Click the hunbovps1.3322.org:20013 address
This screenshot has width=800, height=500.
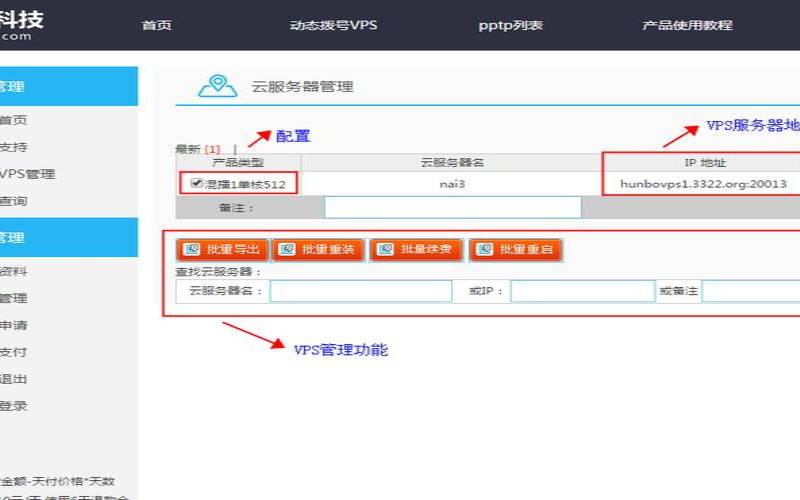tap(704, 184)
